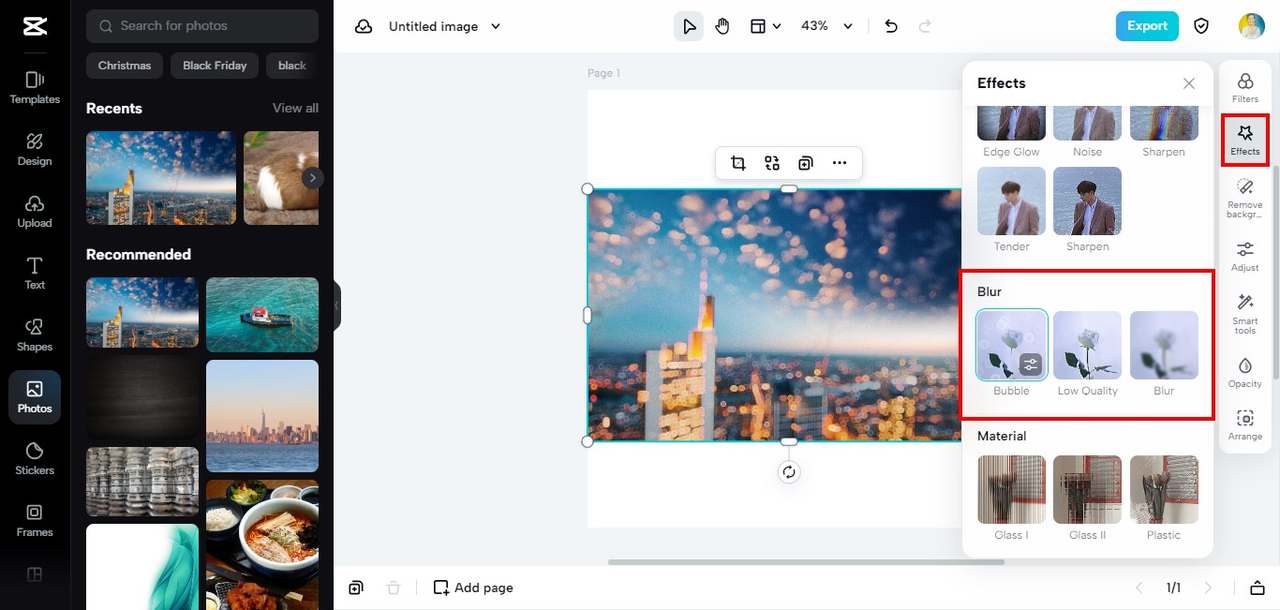Activate the hand pan tool
1280x610 pixels.
722,26
